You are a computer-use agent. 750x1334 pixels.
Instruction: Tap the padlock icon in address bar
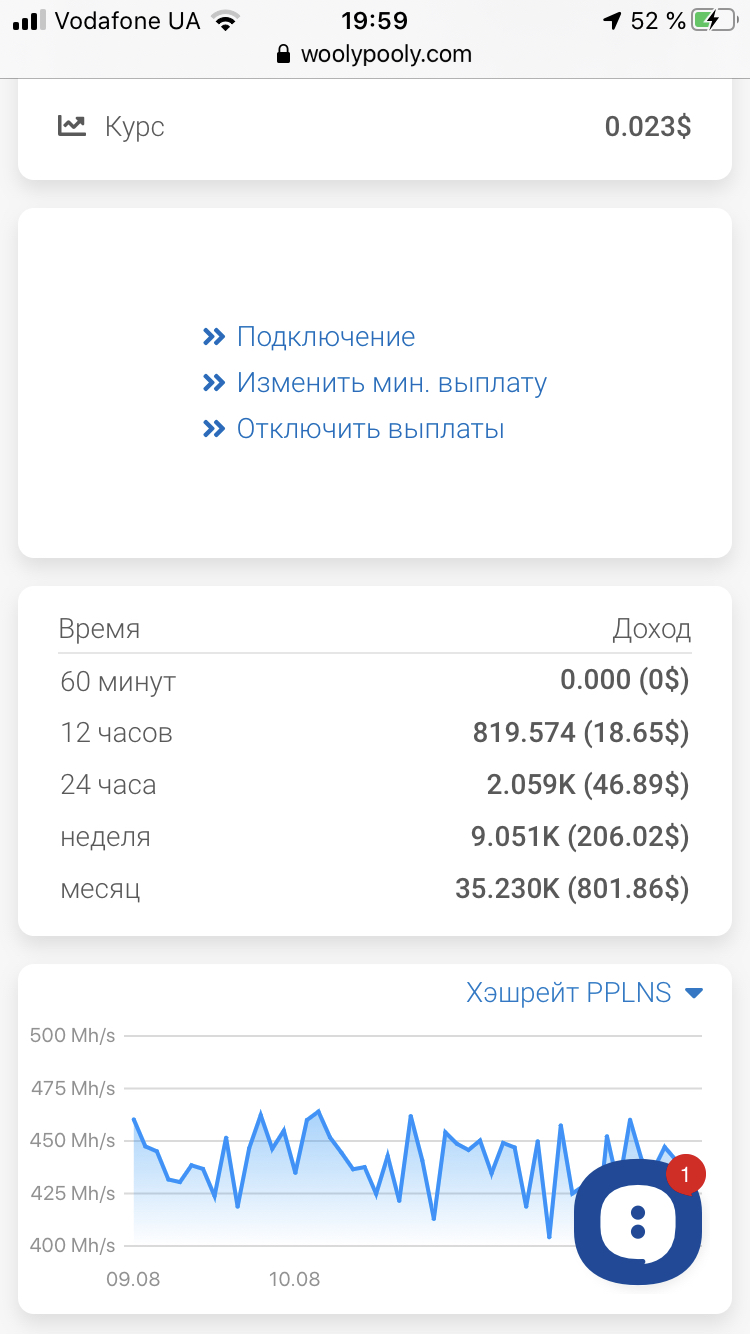tap(285, 54)
